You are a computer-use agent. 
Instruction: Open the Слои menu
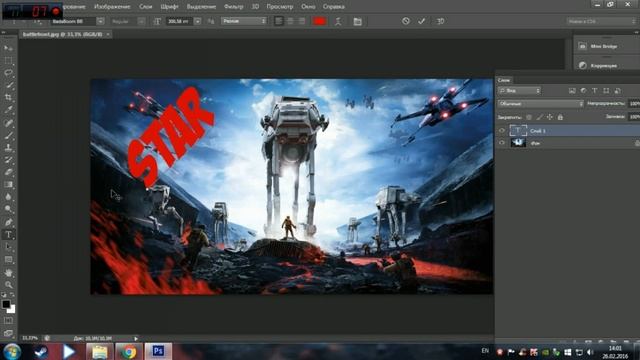pos(145,7)
